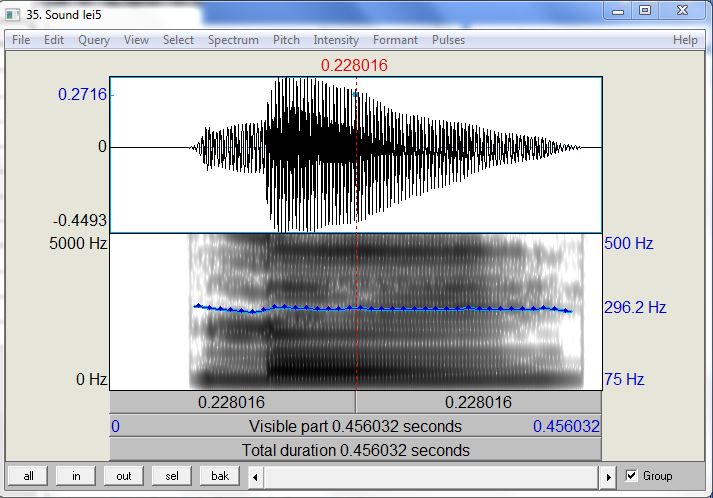Click the 0 Hz spectrogram label
713x498 pixels.
[91, 379]
